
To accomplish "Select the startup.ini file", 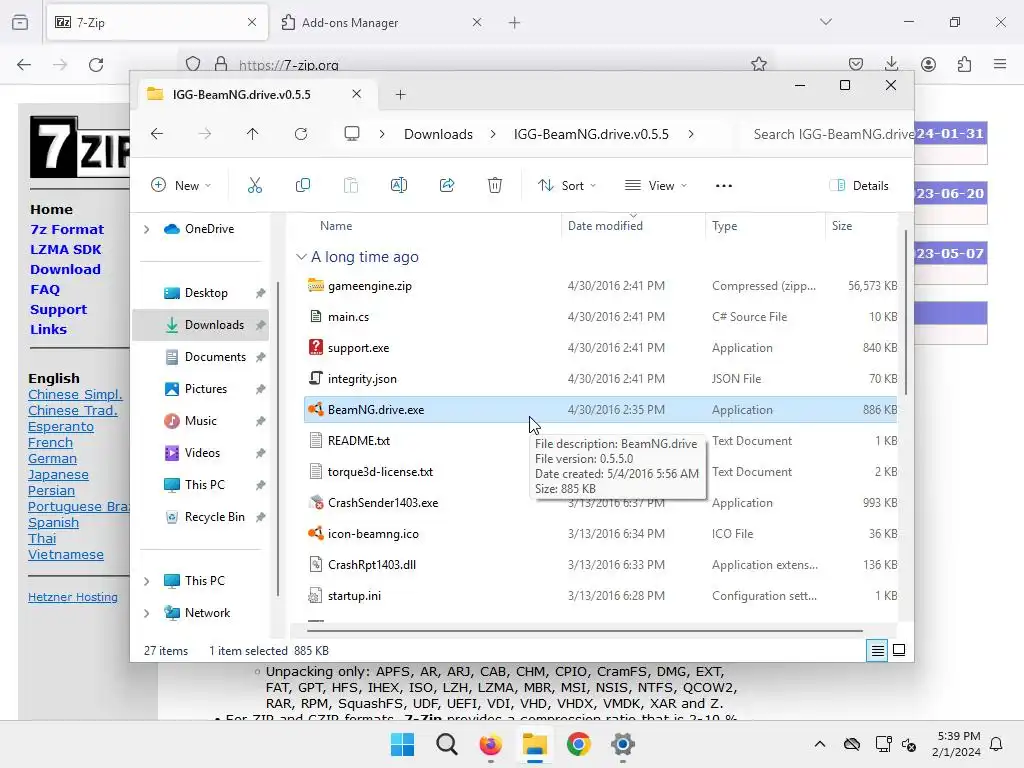I will [601, 596].
